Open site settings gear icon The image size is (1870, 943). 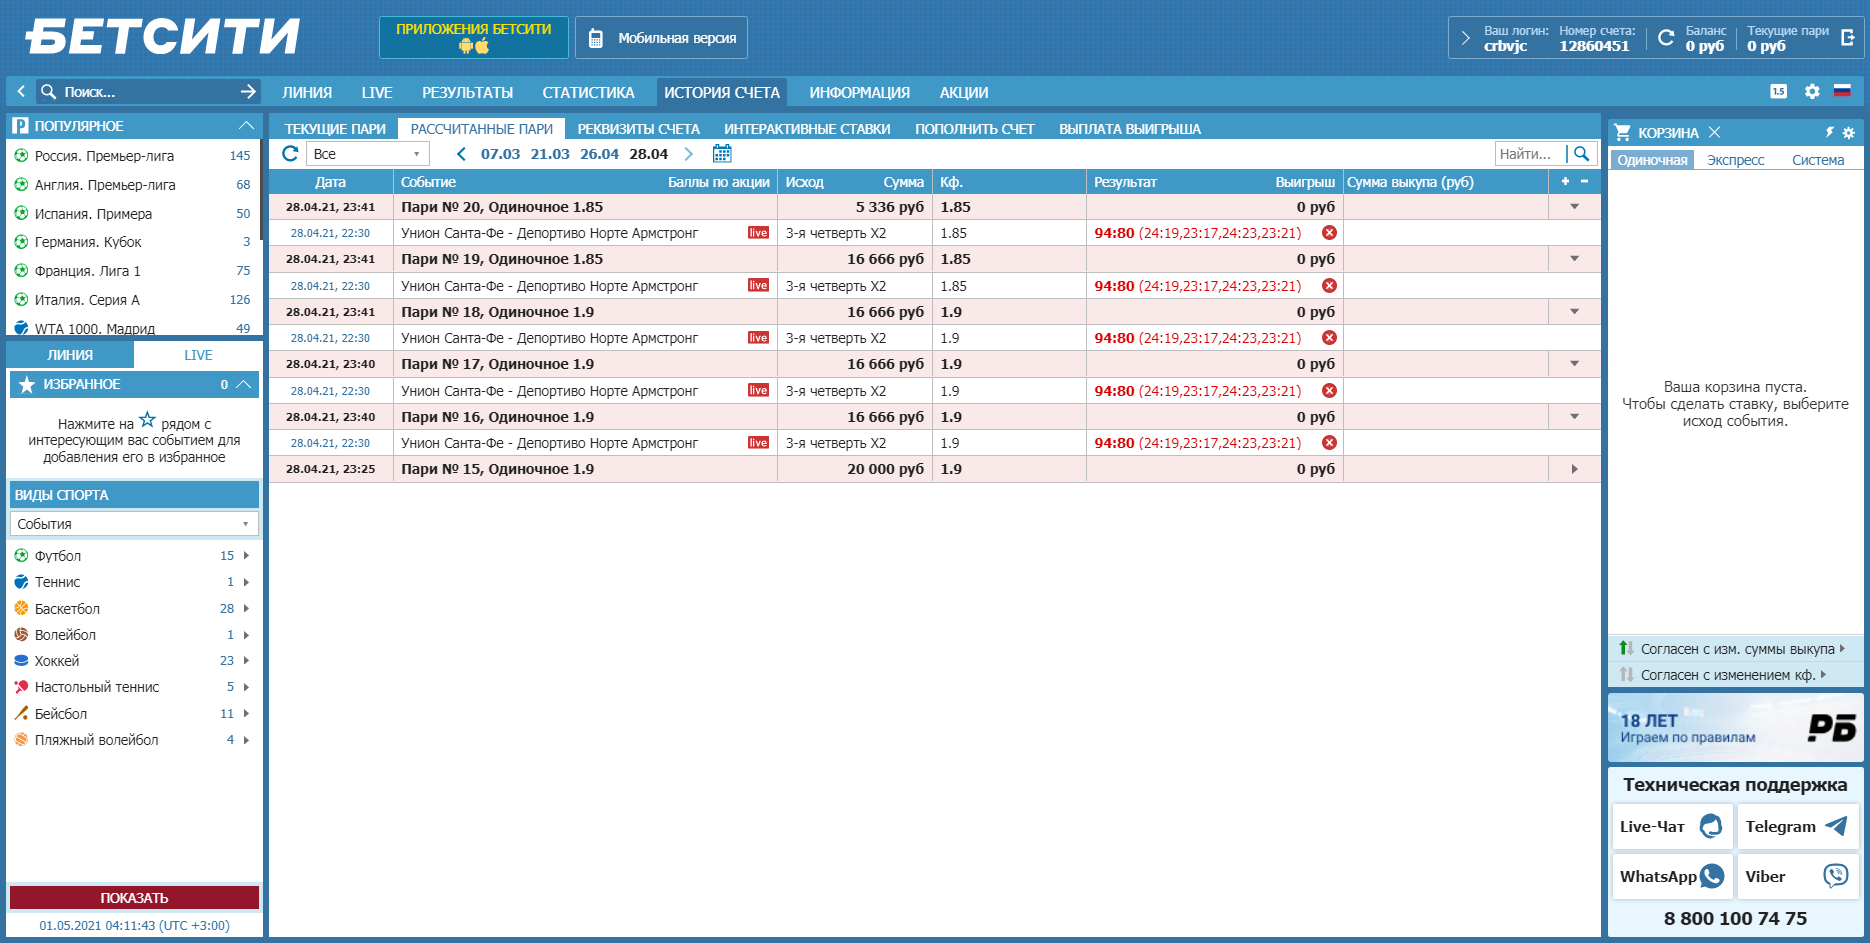(1811, 91)
